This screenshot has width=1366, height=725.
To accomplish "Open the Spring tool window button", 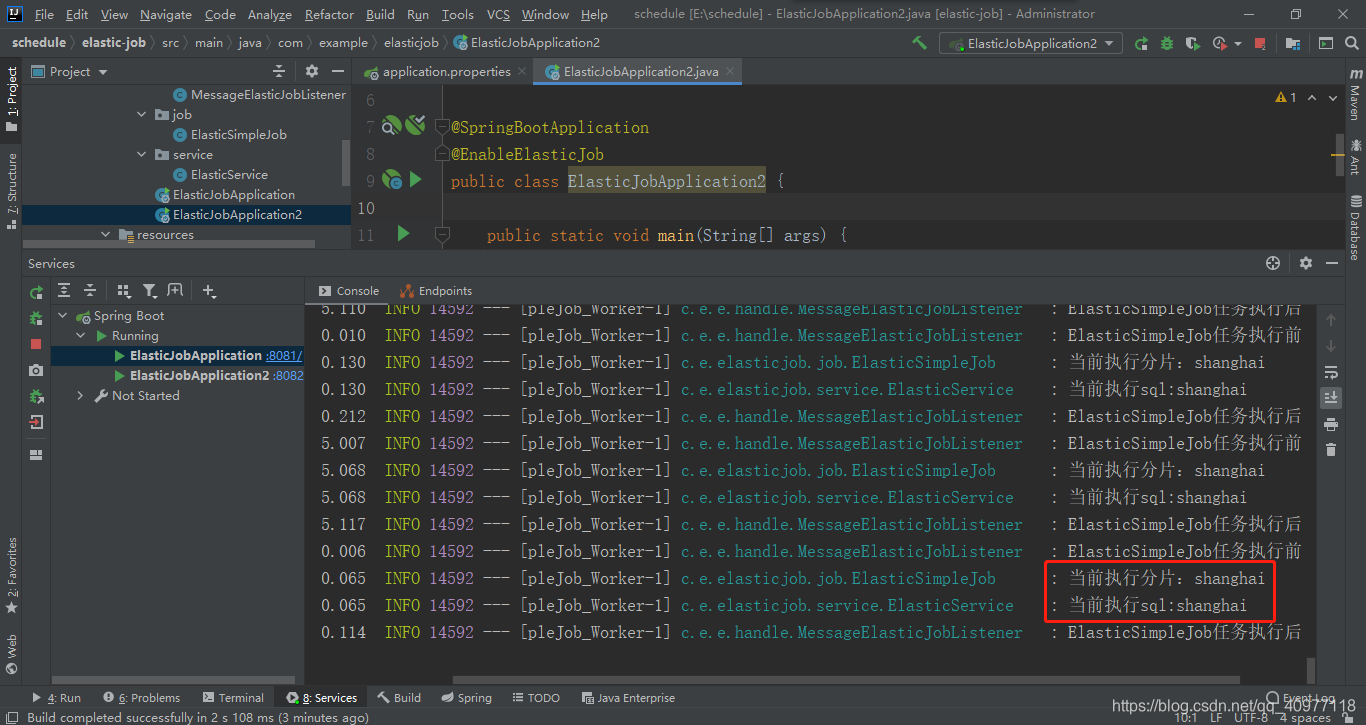I will pyautogui.click(x=466, y=698).
